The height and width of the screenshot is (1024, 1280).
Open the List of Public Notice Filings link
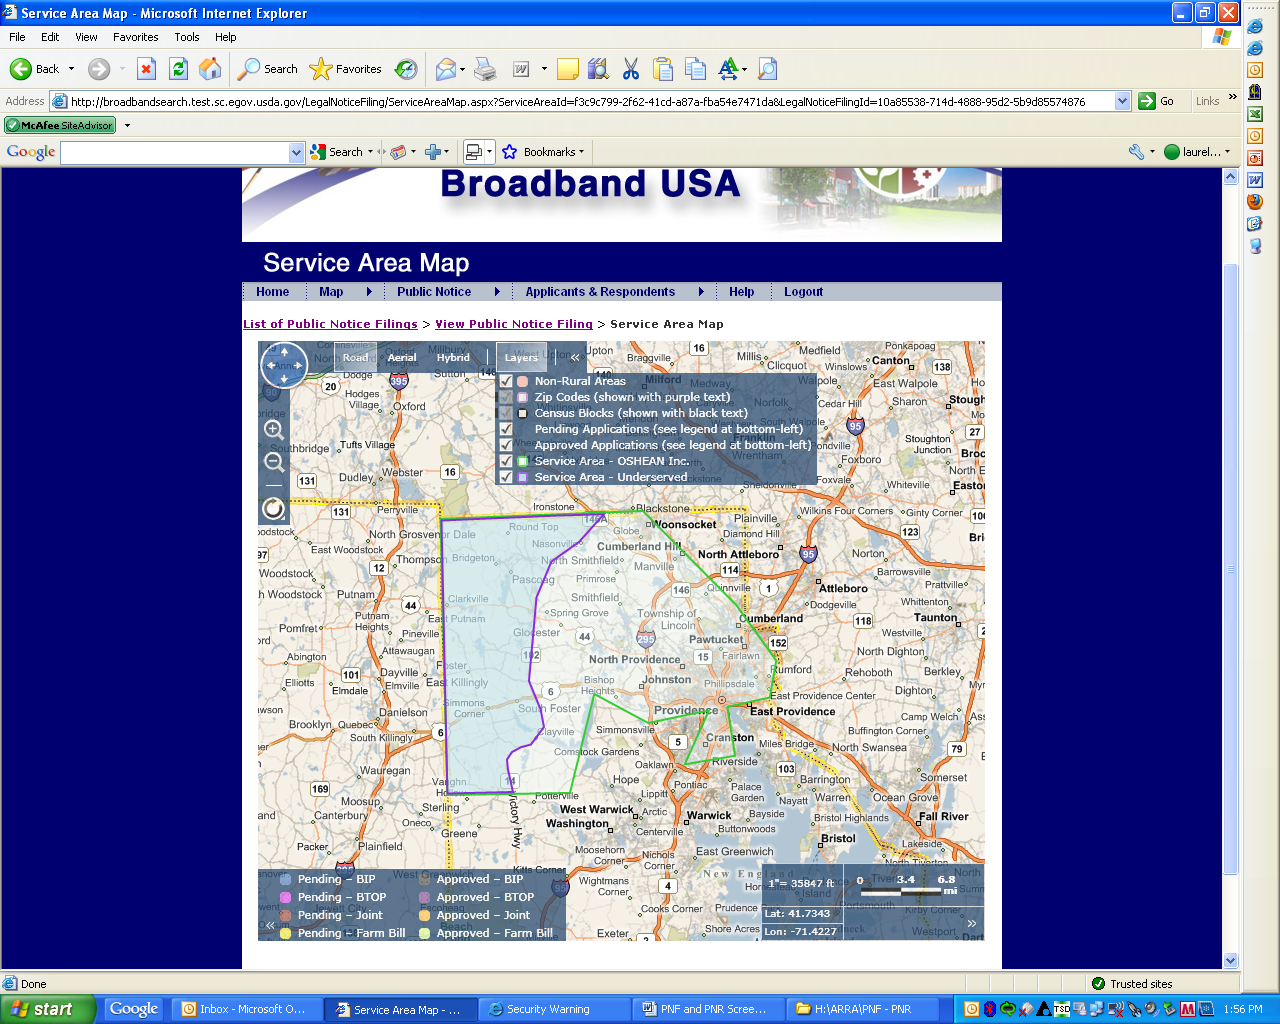pyautogui.click(x=330, y=324)
